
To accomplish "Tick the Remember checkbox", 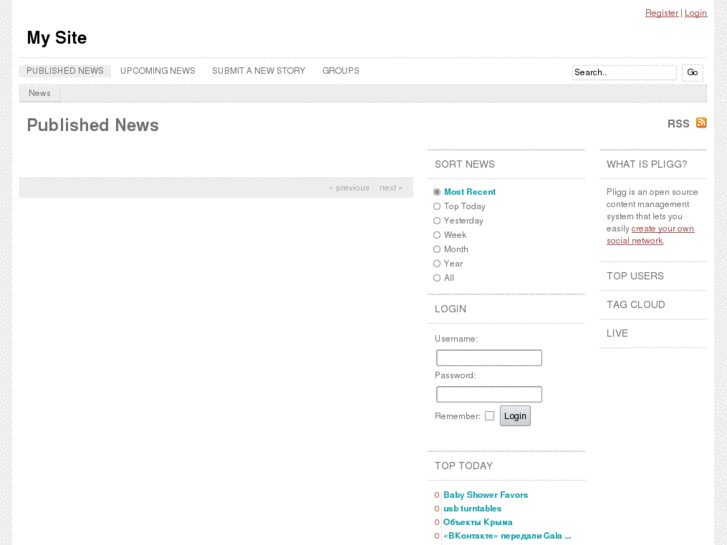I will 490,416.
